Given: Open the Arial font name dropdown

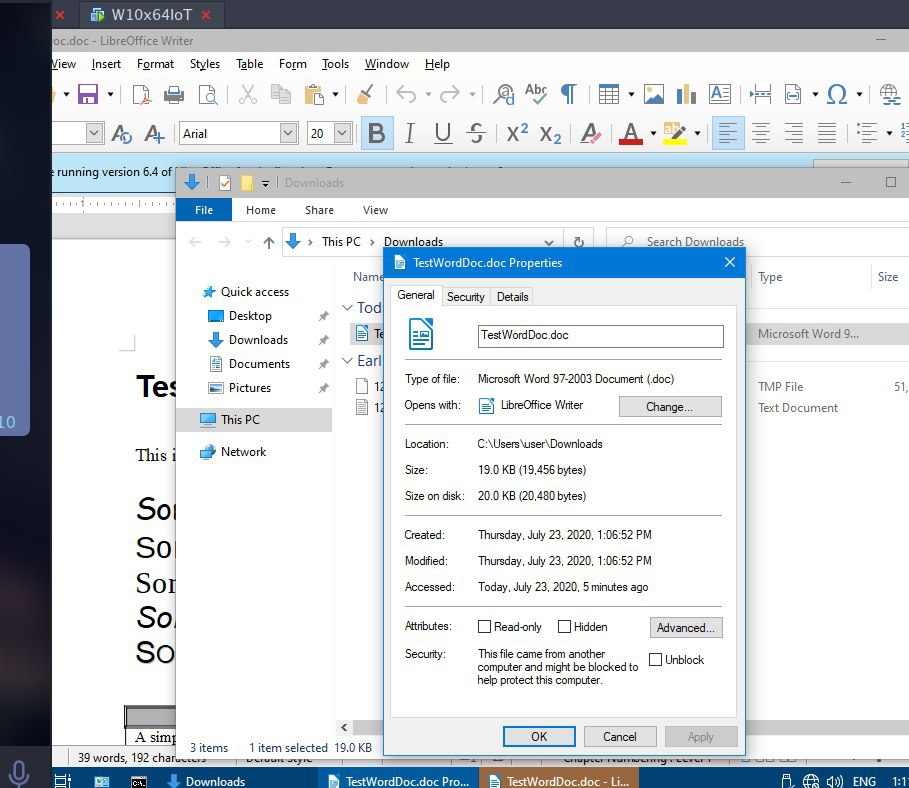Looking at the screenshot, I should tap(288, 133).
